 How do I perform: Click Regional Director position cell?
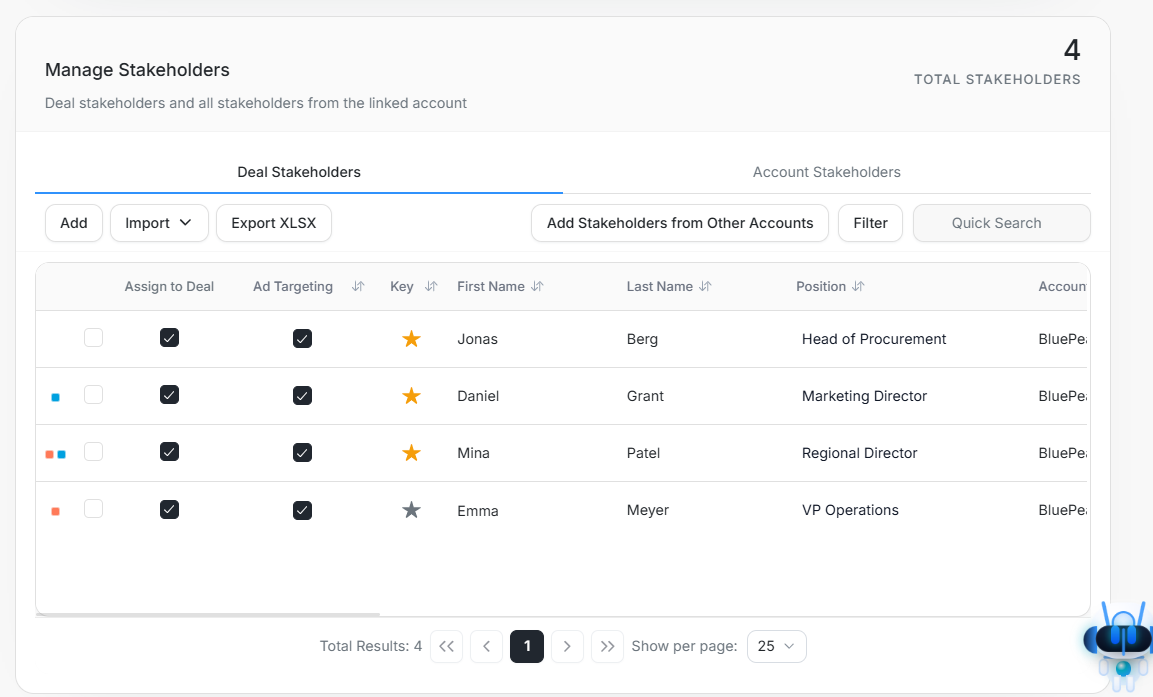(x=860, y=453)
